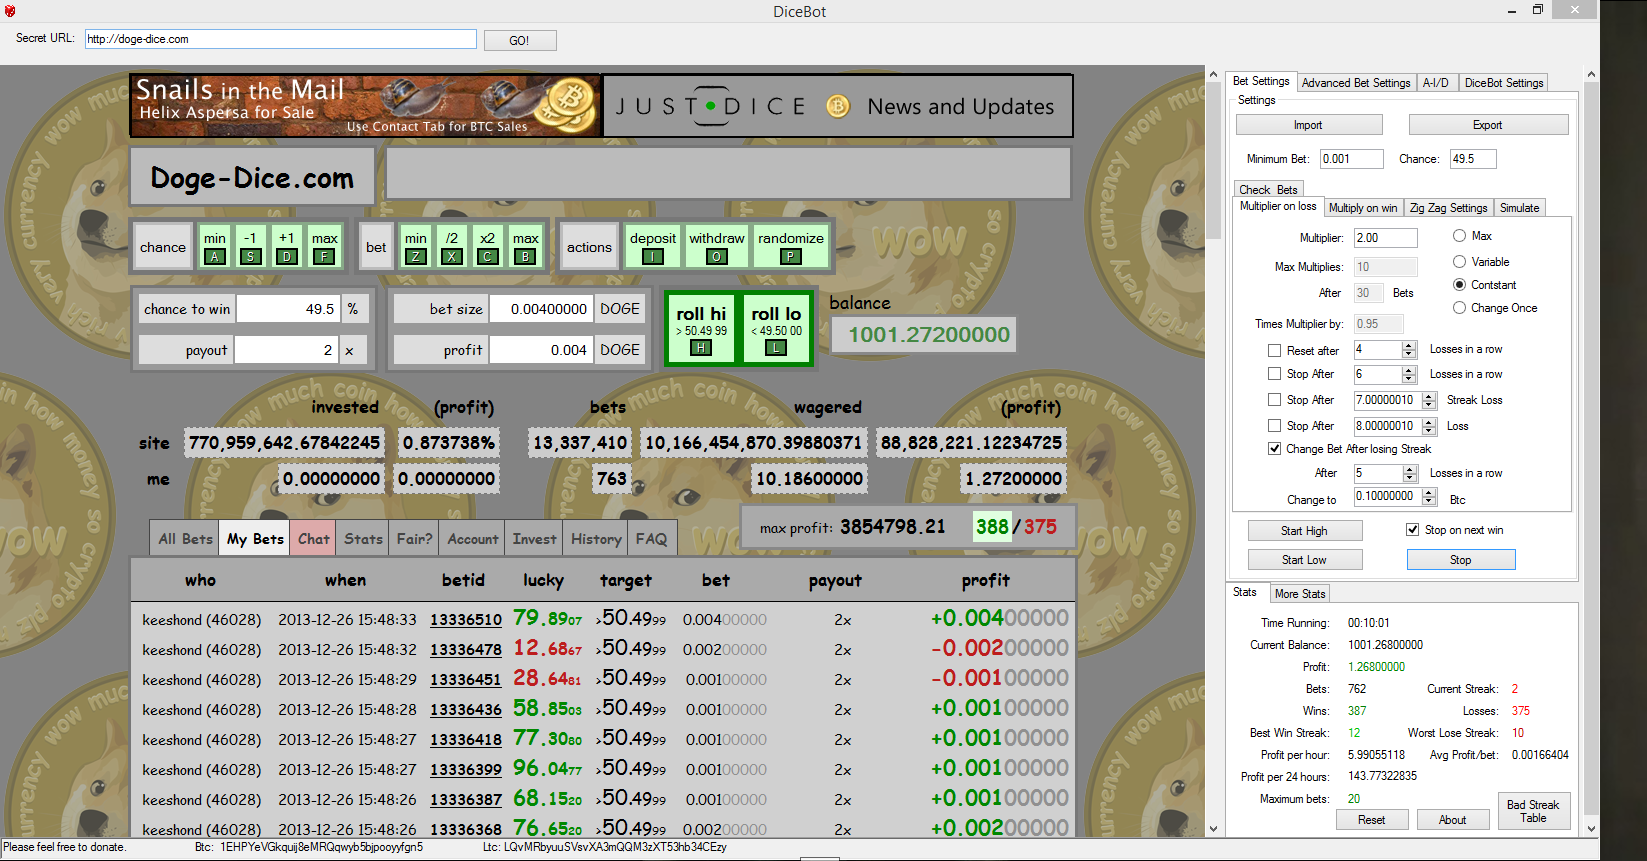Click the Doge-Dice.com logo
The height and width of the screenshot is (861, 1647).
252,178
